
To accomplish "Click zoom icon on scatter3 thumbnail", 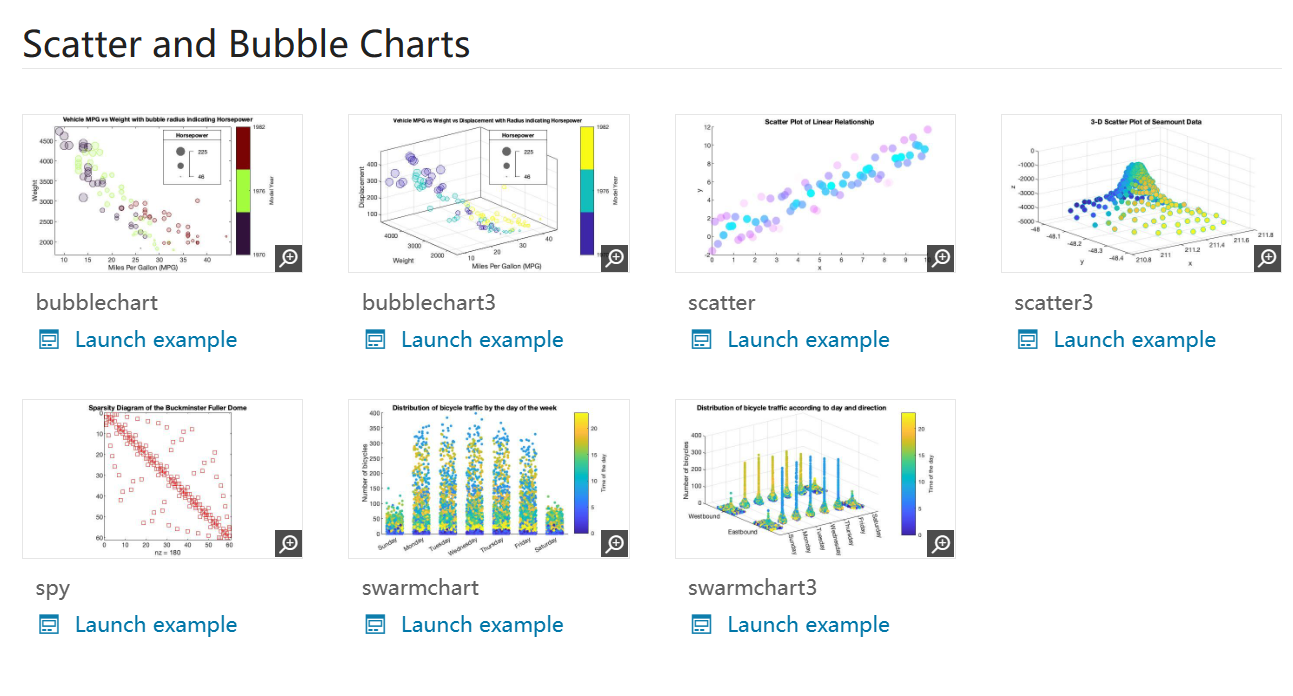I will pyautogui.click(x=1267, y=258).
